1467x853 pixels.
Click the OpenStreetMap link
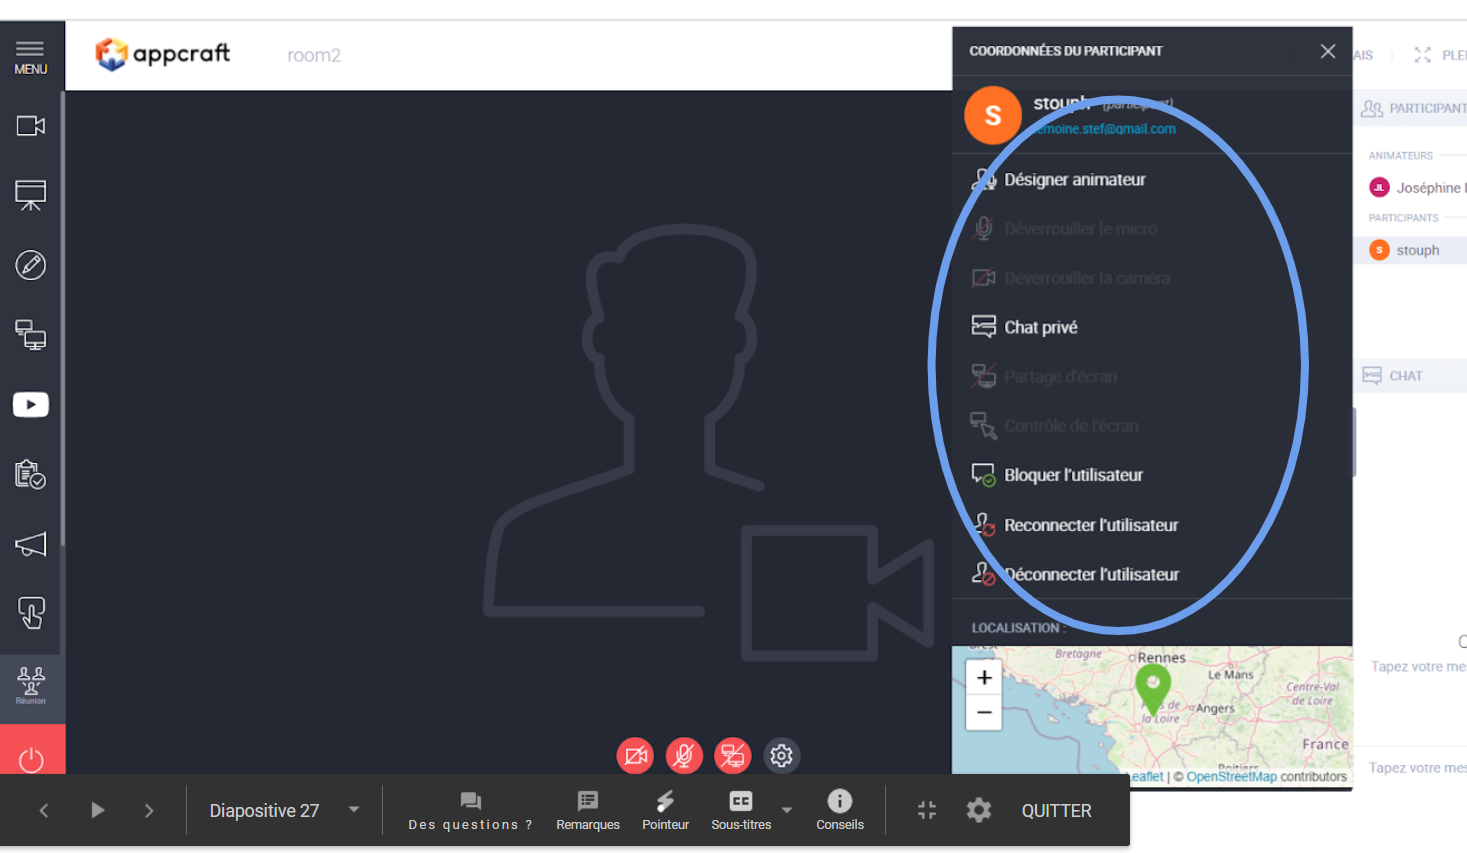pos(1231,777)
